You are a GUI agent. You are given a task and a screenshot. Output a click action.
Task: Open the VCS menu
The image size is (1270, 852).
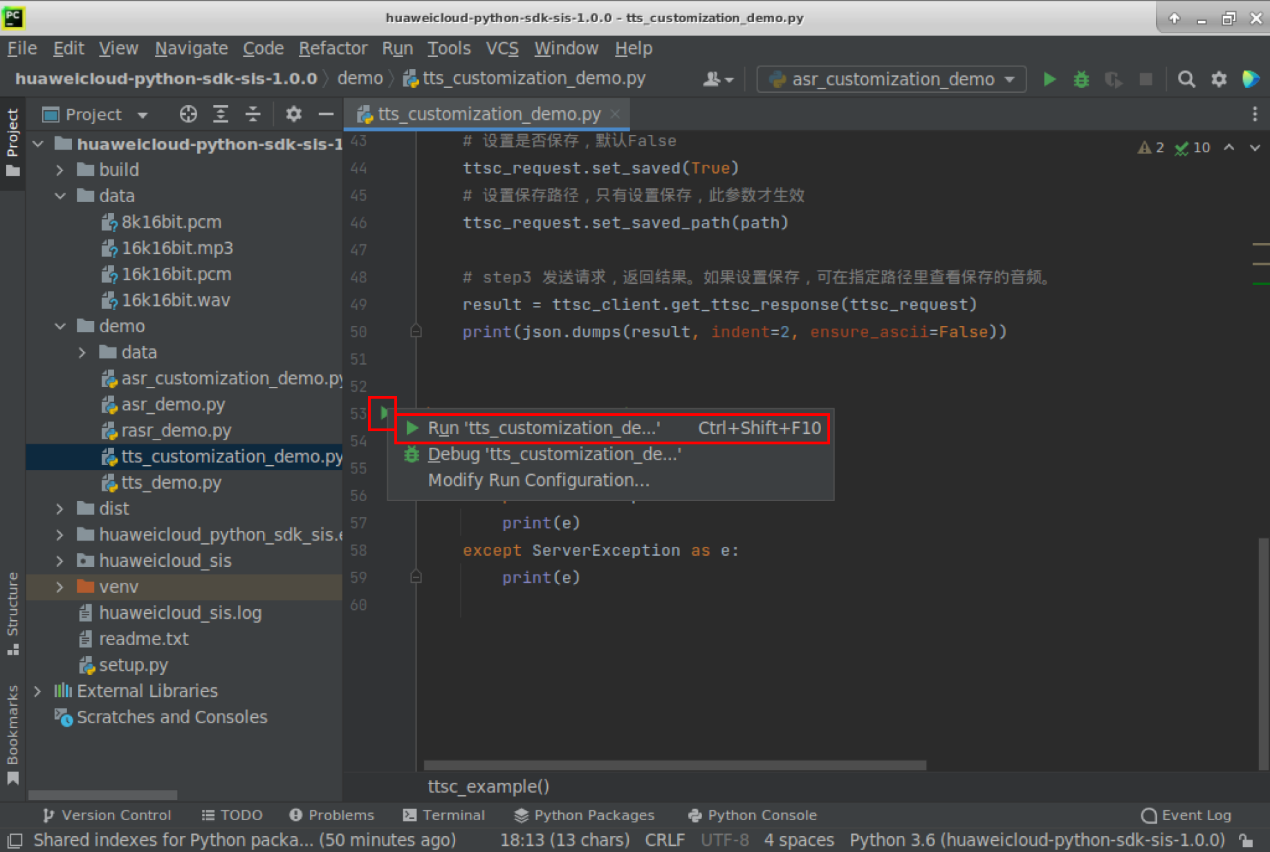click(502, 48)
